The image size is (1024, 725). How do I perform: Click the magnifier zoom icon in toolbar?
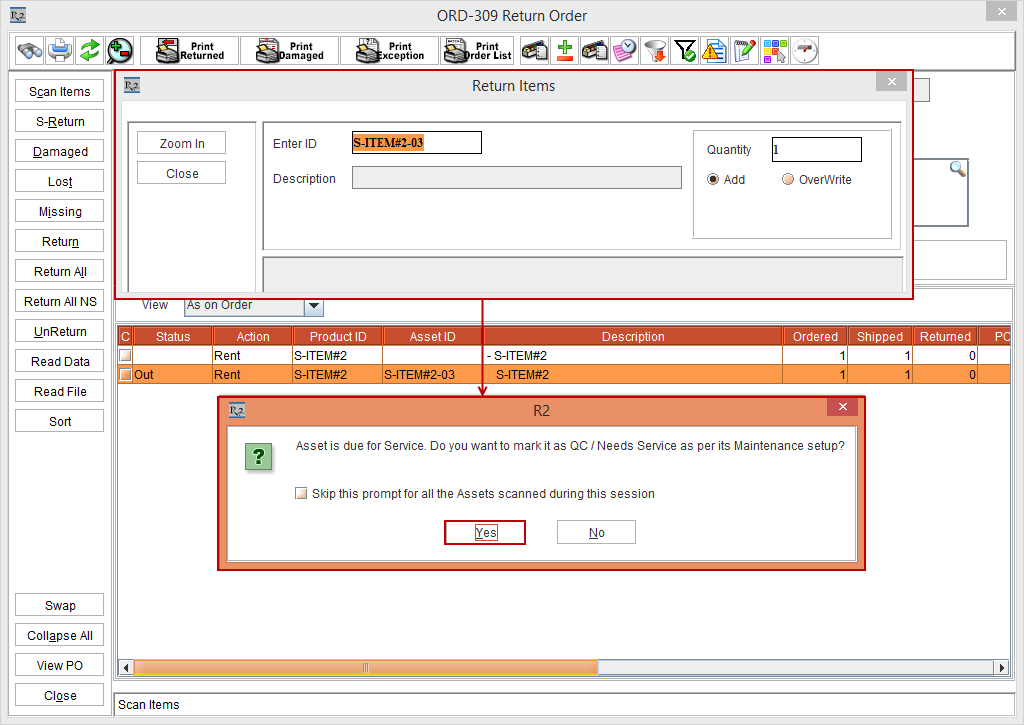(x=120, y=50)
